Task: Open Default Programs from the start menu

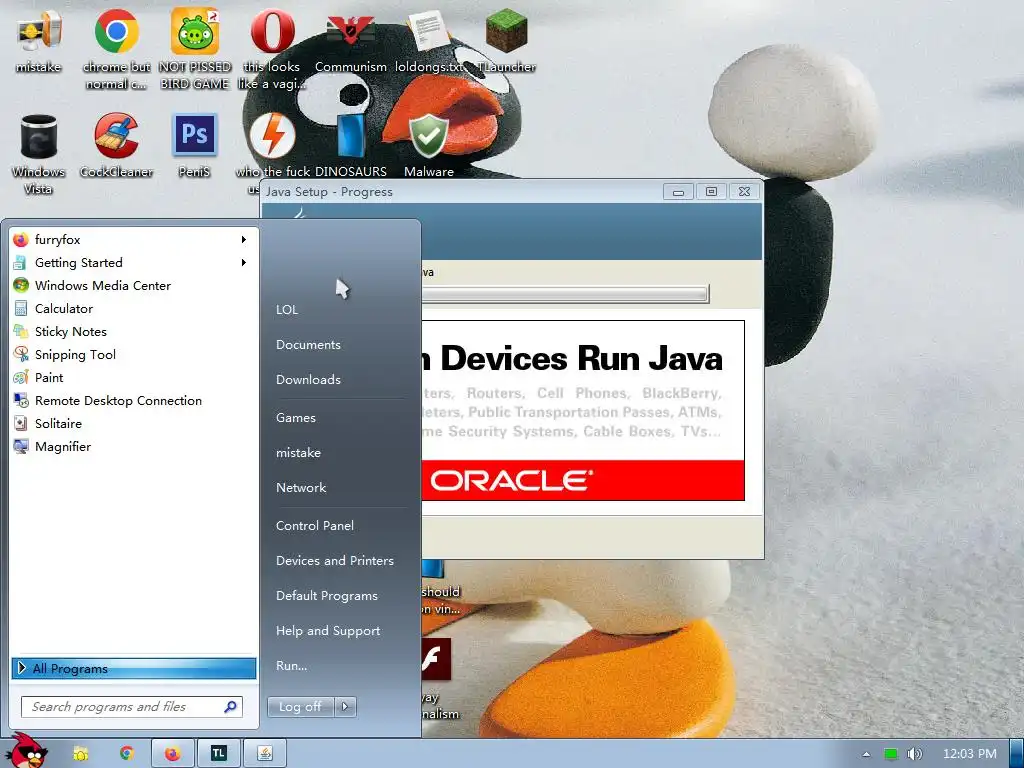Action: point(327,596)
